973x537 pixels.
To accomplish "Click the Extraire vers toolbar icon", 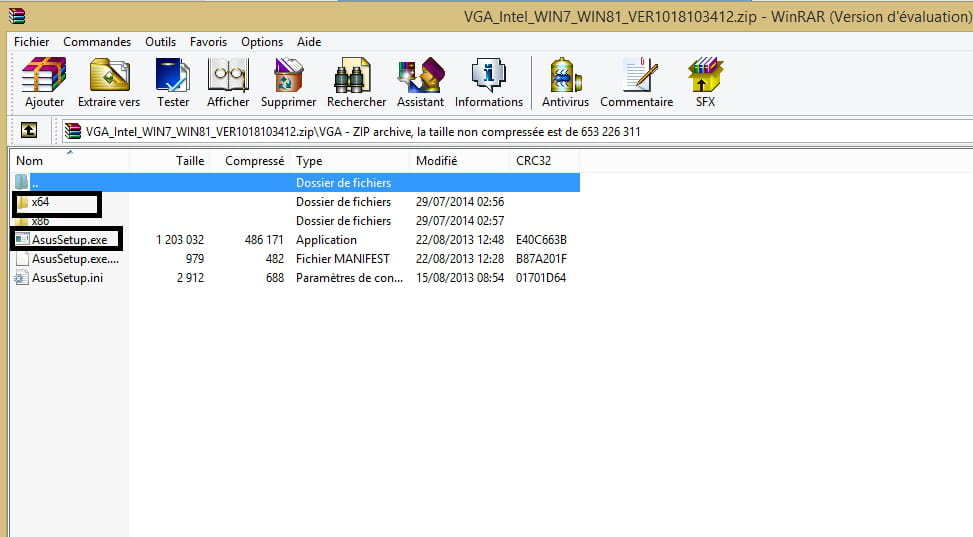I will [109, 75].
